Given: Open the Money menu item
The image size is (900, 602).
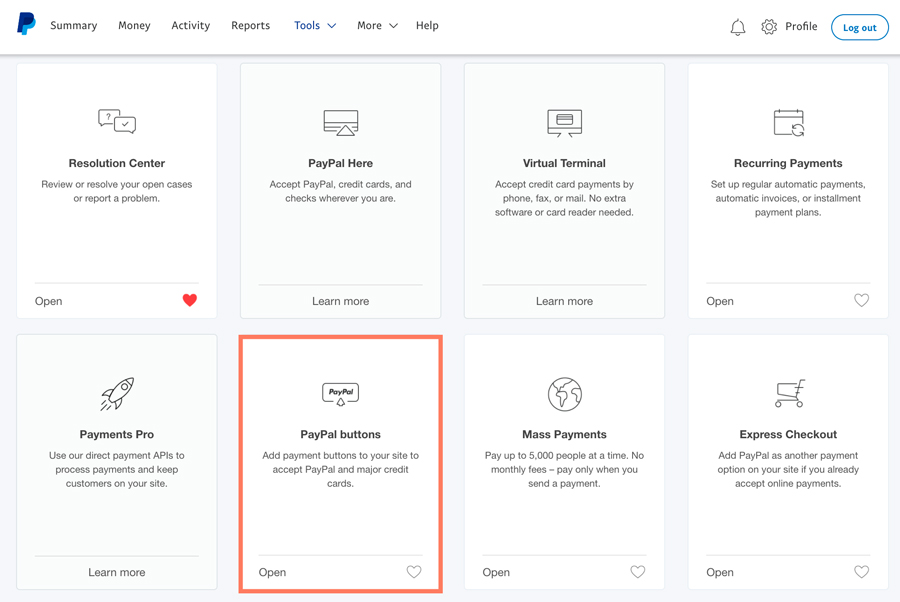Looking at the screenshot, I should pos(134,25).
